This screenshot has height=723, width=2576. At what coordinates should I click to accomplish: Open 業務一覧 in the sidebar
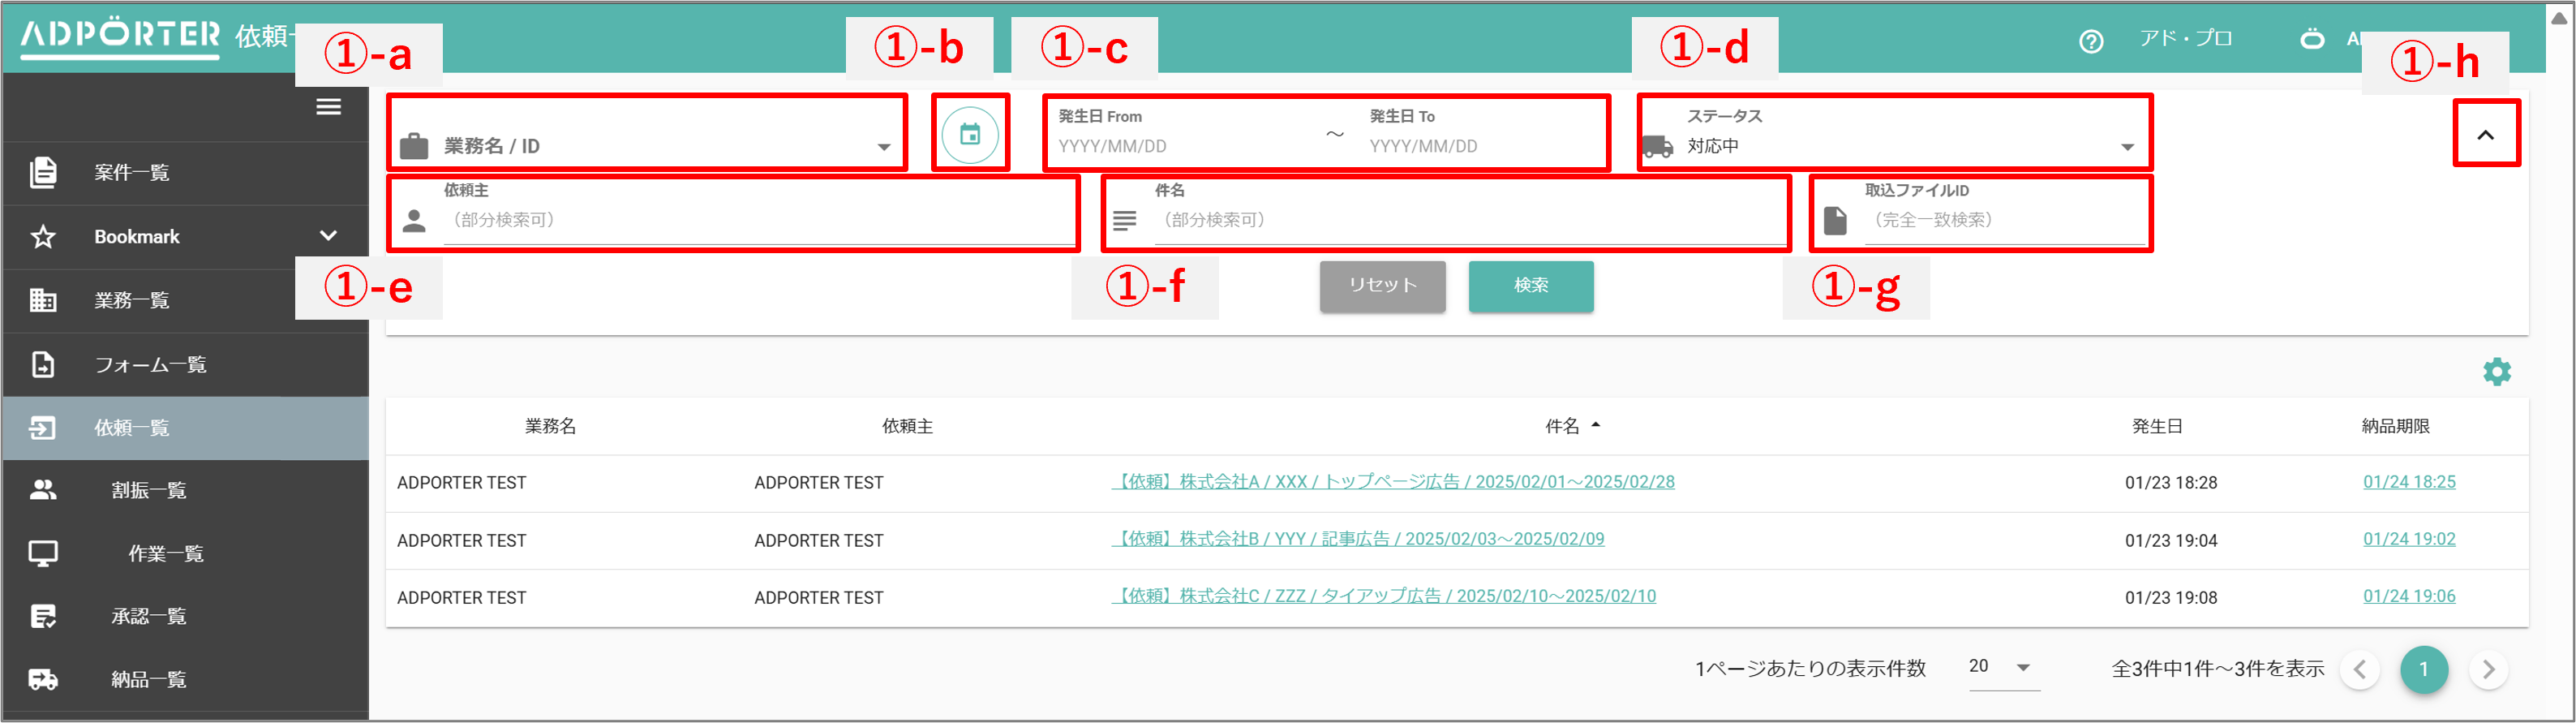point(132,300)
